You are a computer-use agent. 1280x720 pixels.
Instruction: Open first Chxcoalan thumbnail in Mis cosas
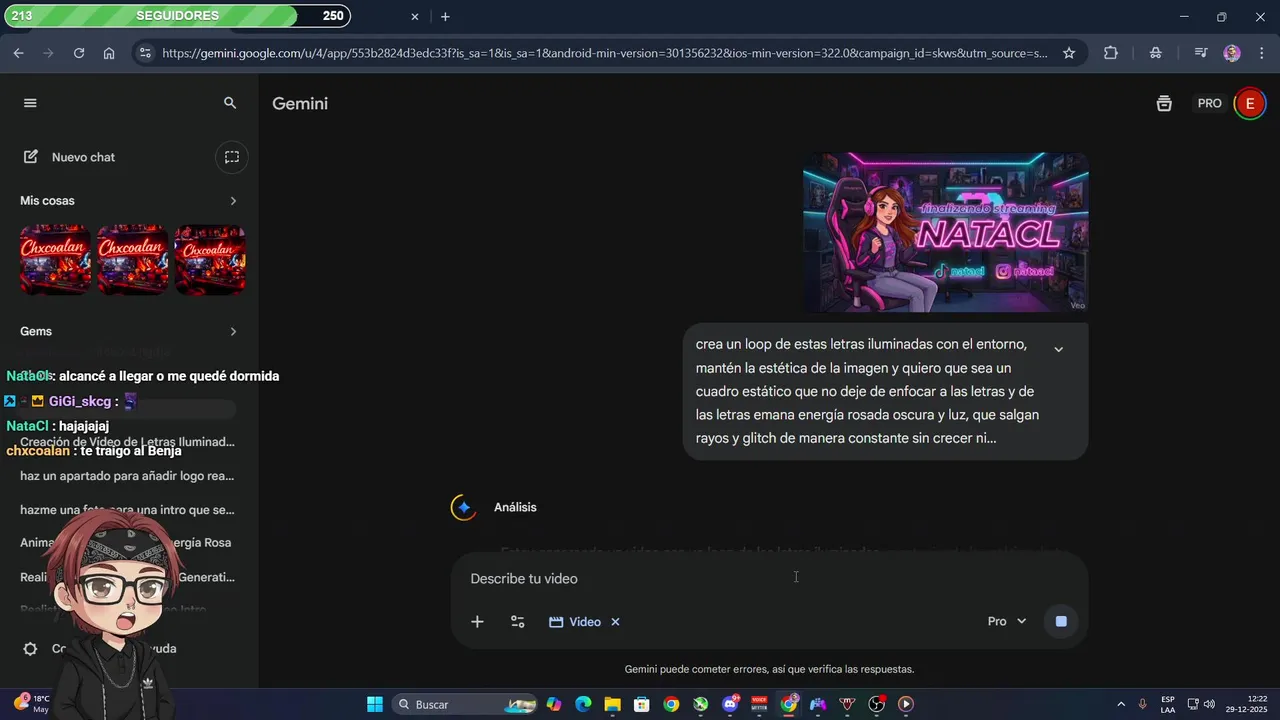point(55,260)
